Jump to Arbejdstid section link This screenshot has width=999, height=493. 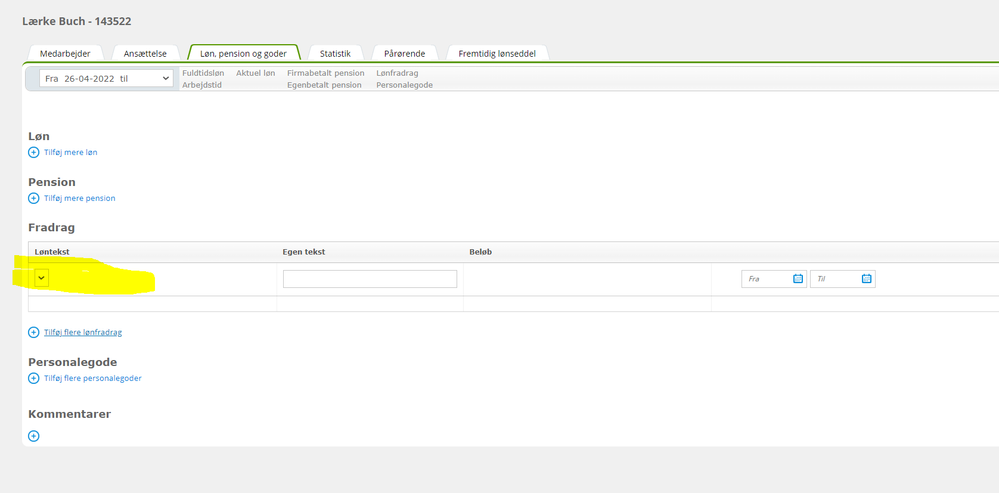202,85
